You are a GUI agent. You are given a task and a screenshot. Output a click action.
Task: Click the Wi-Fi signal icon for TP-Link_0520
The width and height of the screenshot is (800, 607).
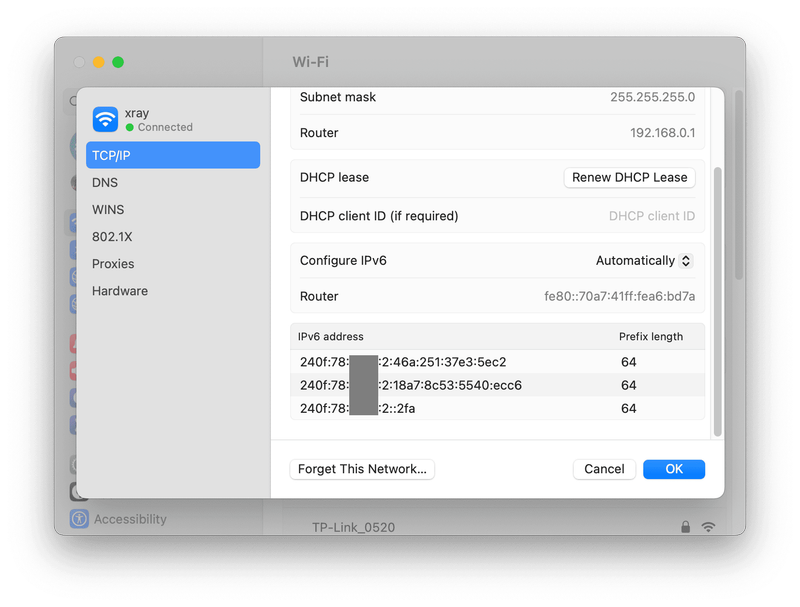(x=708, y=527)
